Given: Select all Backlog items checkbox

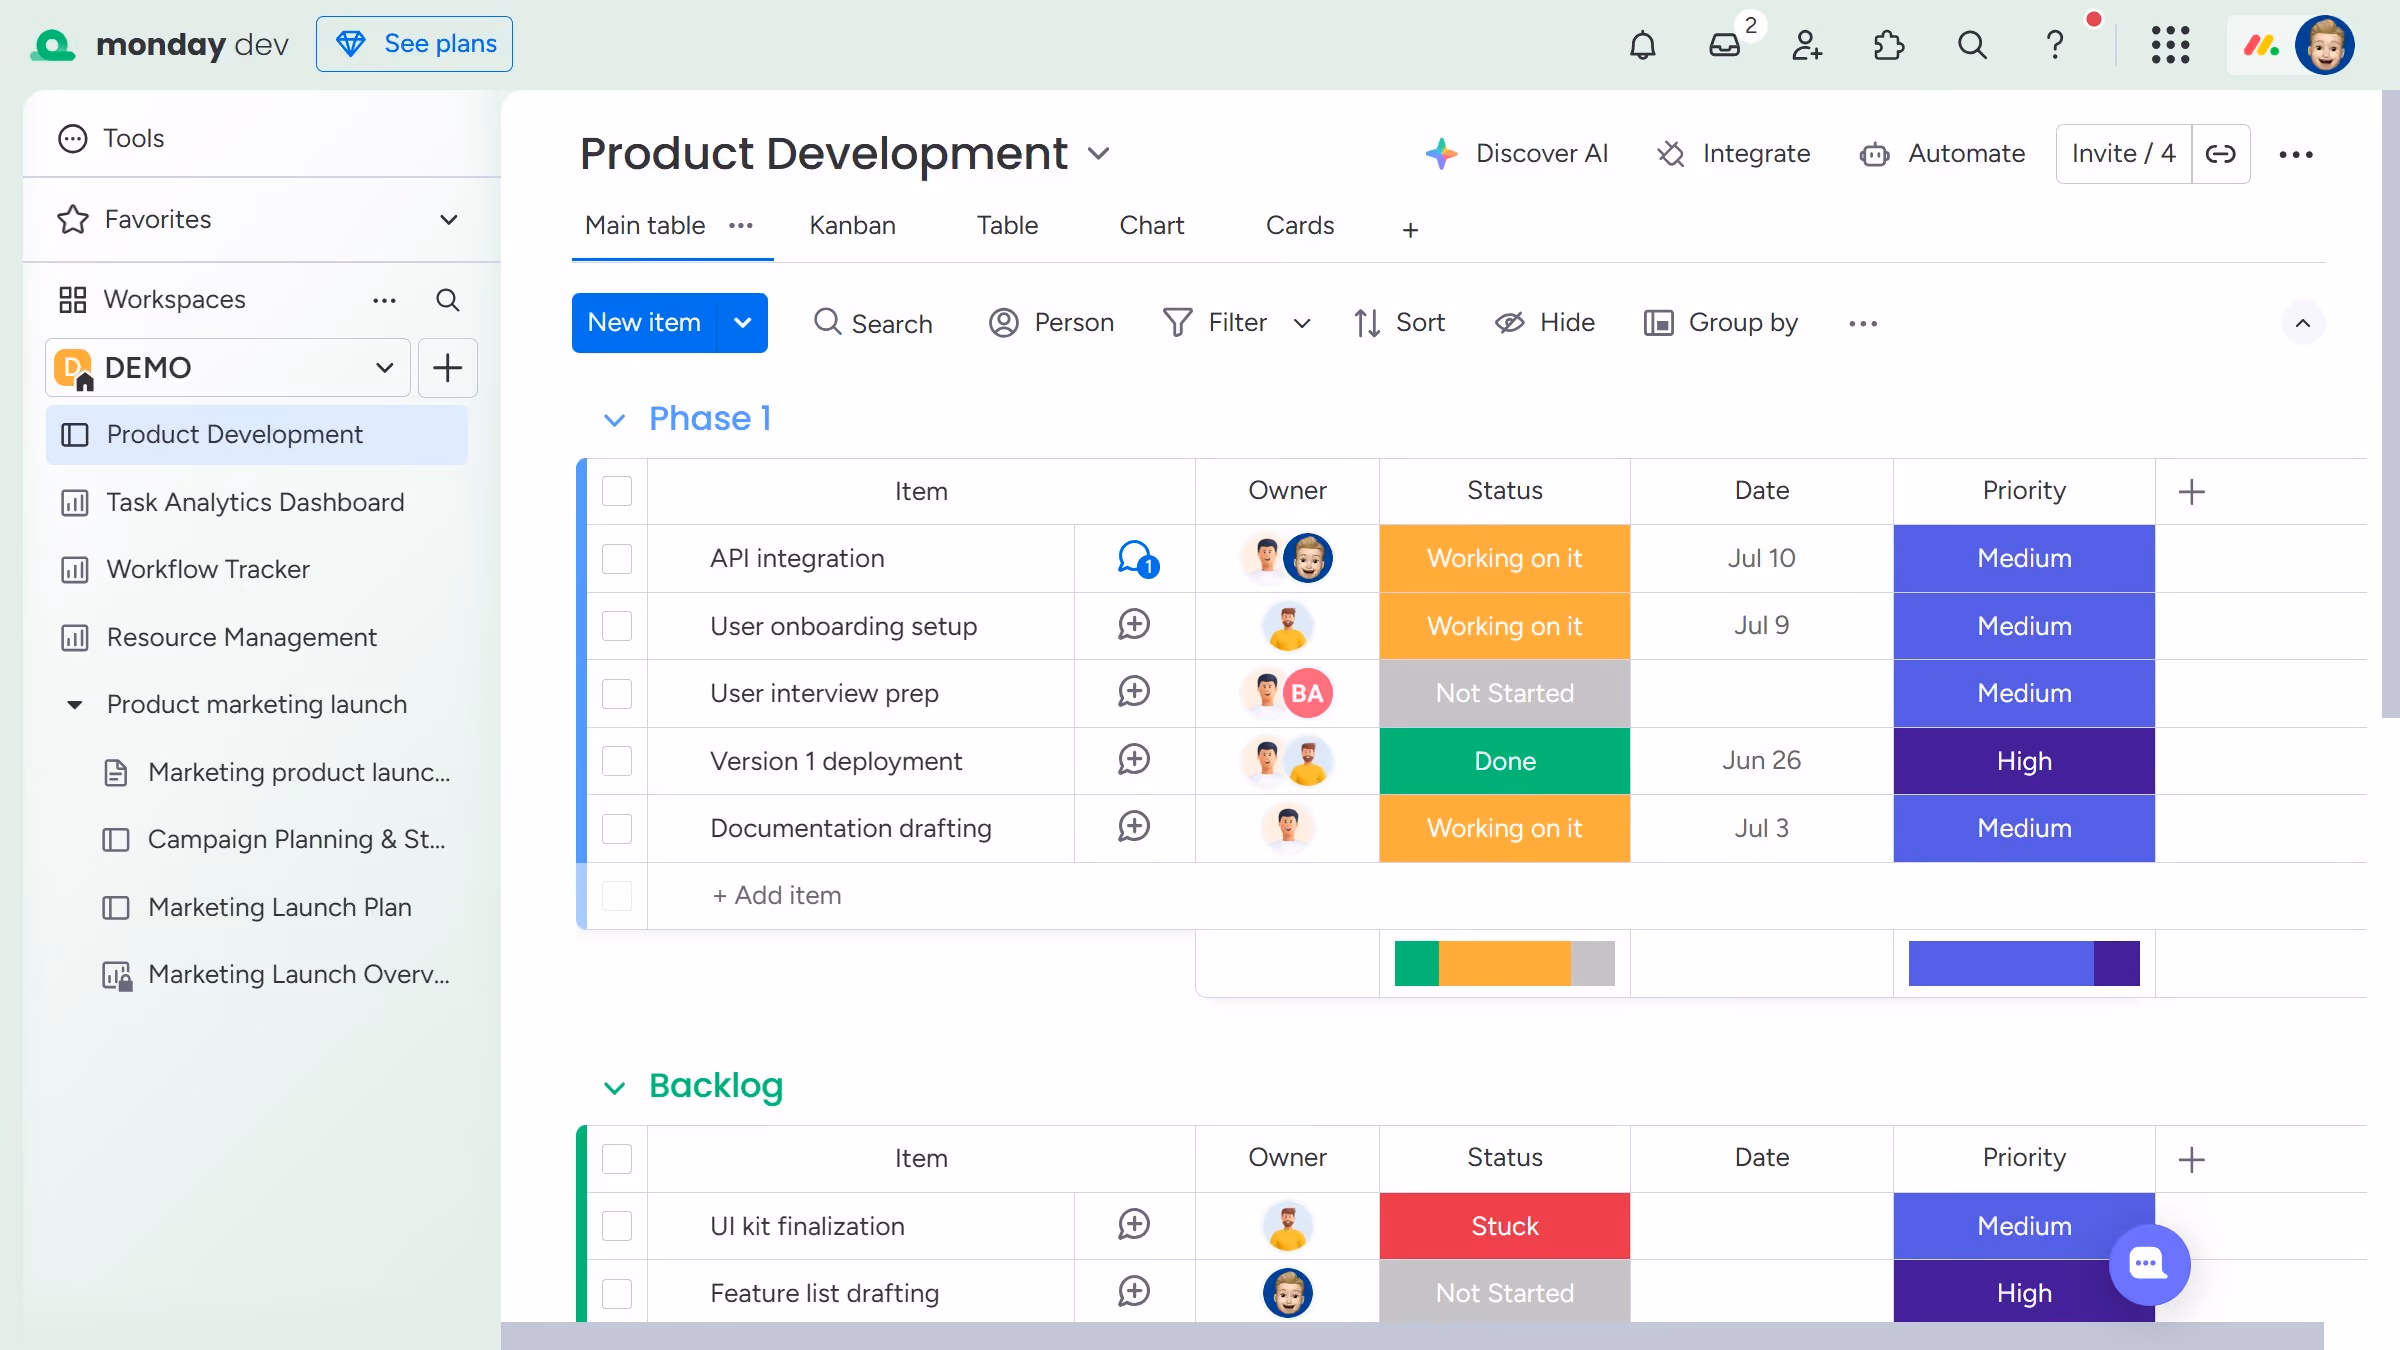Looking at the screenshot, I should pyautogui.click(x=617, y=1158).
